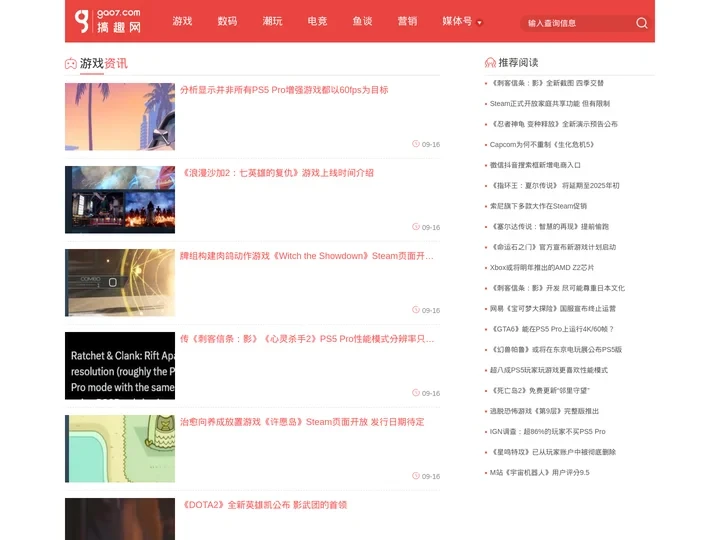Click the DOTA2 article thumbnail

point(120,519)
